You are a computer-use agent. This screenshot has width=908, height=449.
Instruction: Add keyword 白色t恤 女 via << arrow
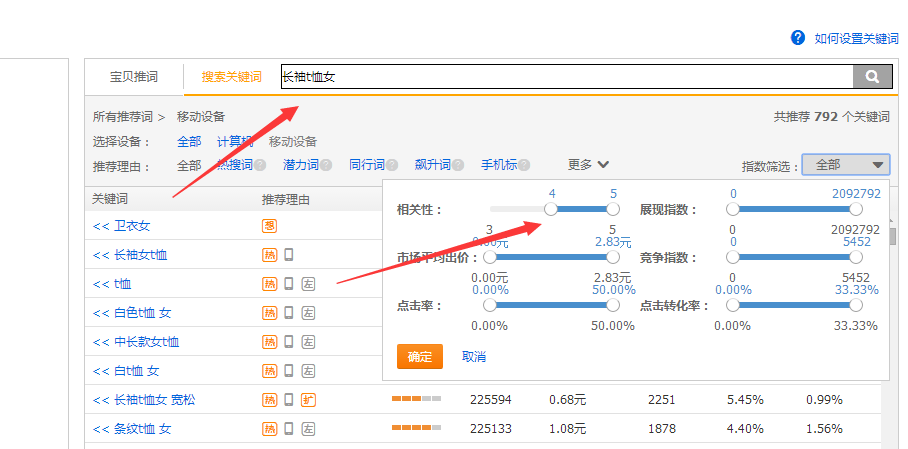tap(100, 313)
